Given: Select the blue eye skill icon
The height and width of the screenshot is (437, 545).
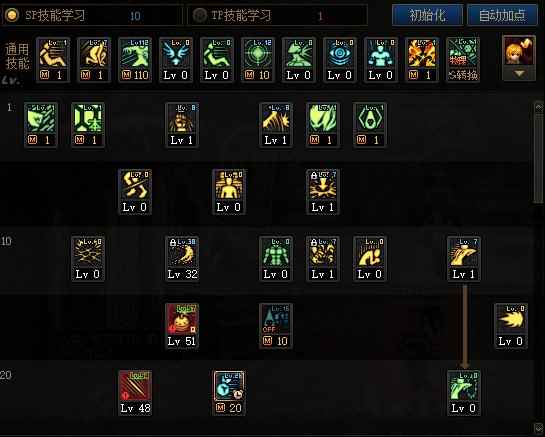Looking at the screenshot, I should pyautogui.click(x=340, y=60).
